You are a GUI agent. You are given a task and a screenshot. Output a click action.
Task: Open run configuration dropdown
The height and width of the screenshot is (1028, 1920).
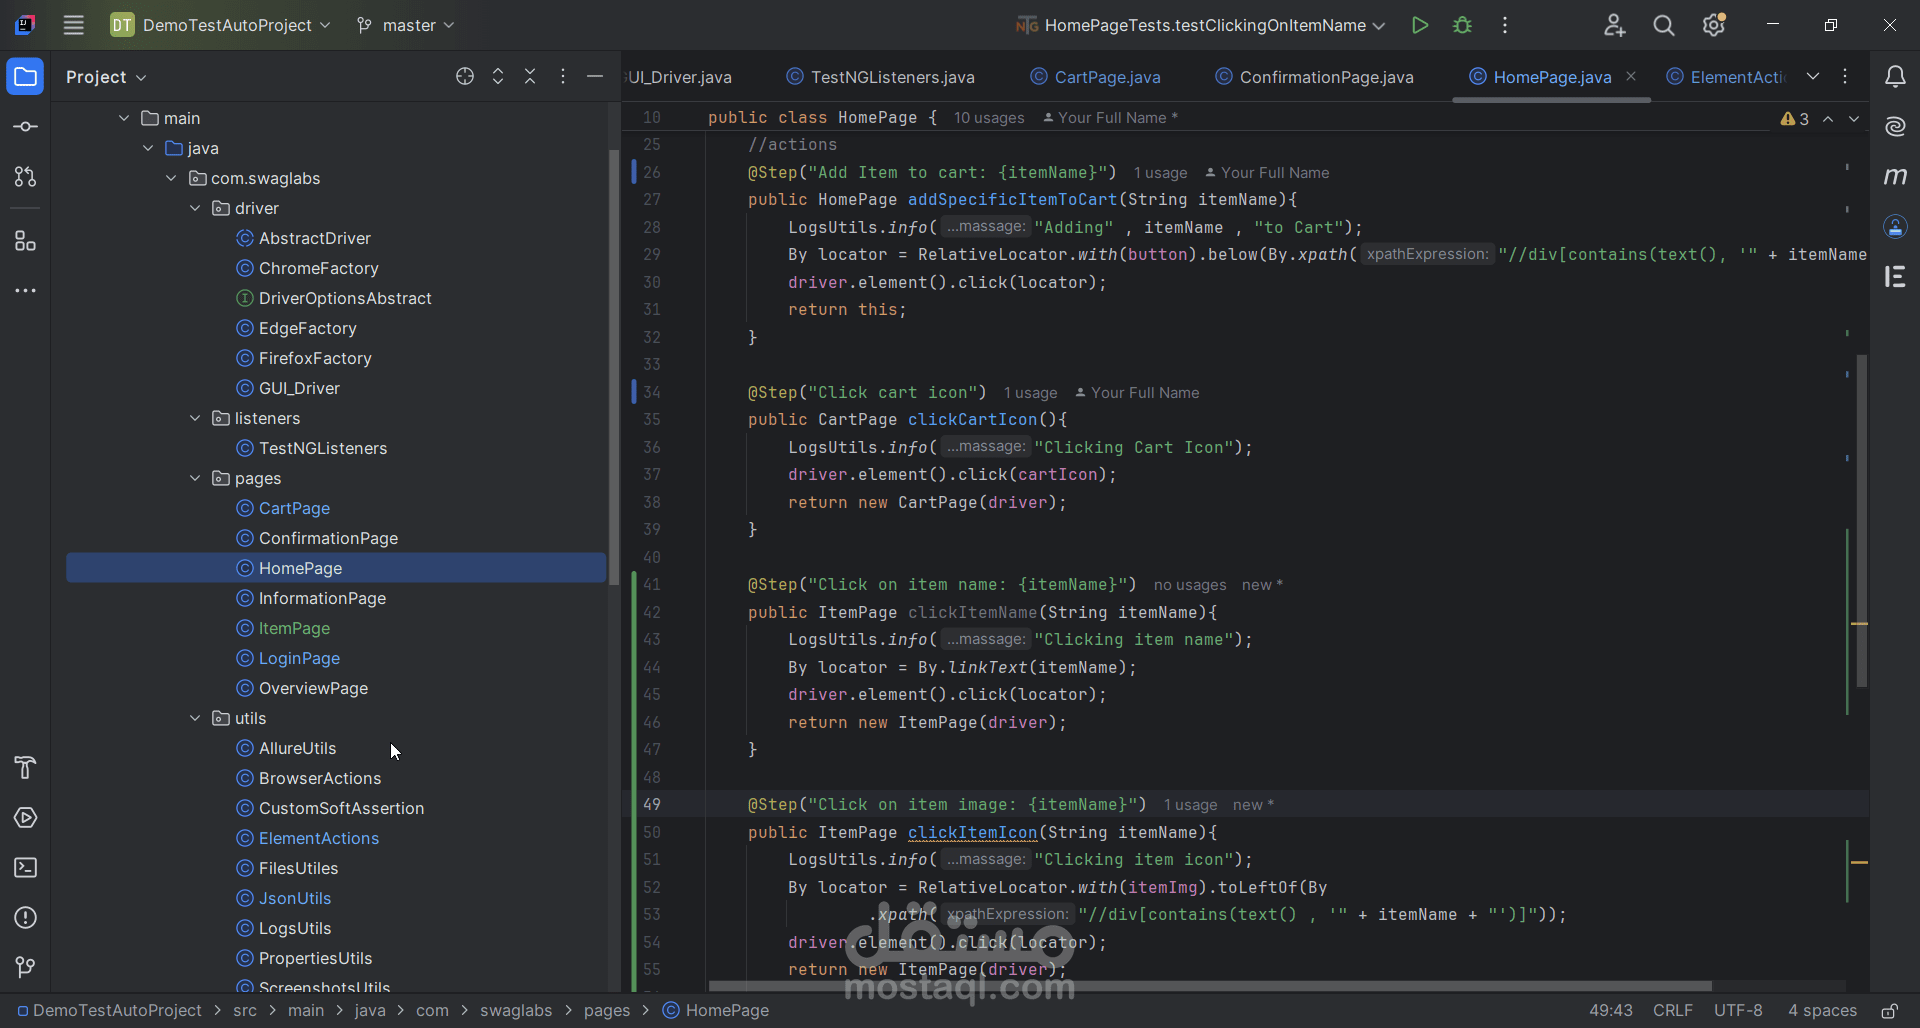(1201, 25)
